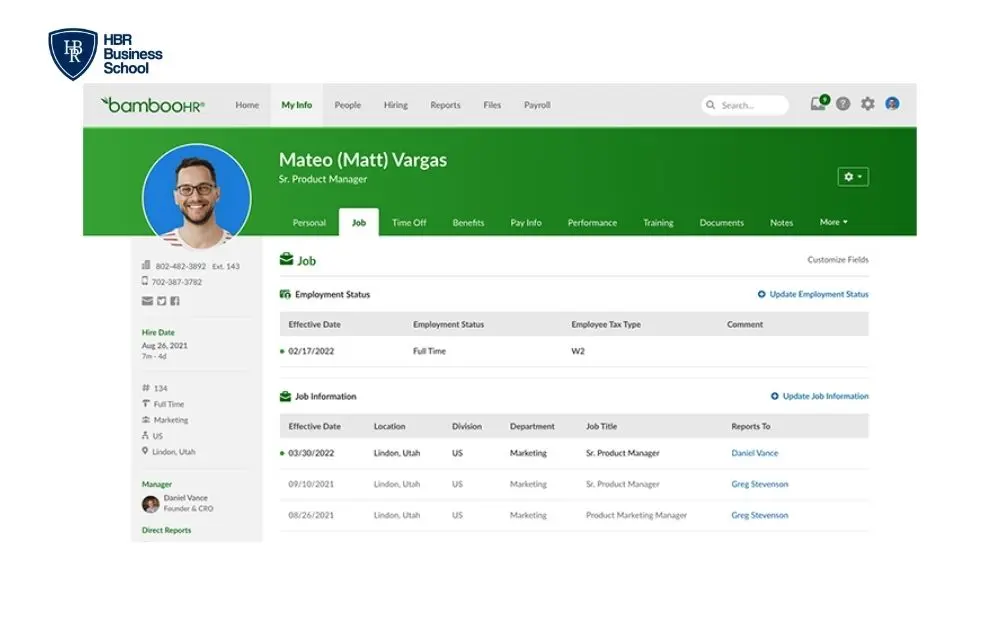The height and width of the screenshot is (625, 1000).
Task: Click the 02/17/2022 effective date
Action: (311, 351)
